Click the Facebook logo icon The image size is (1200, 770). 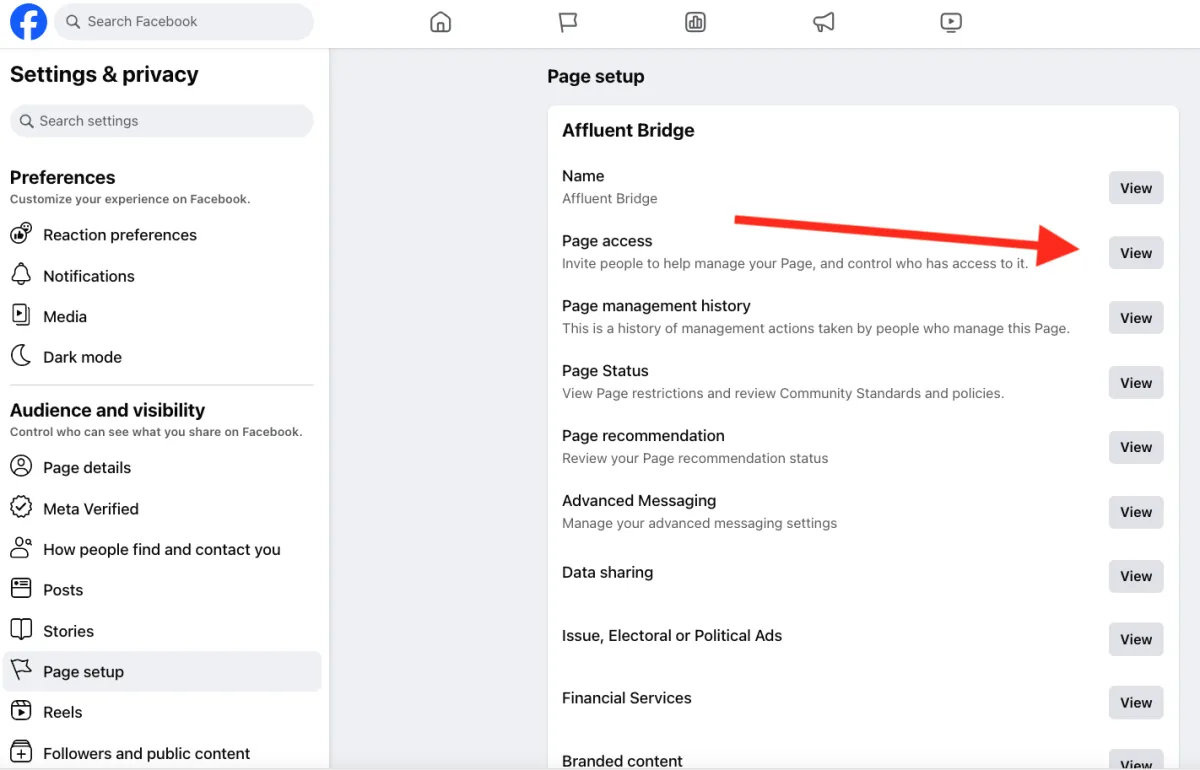coord(28,22)
